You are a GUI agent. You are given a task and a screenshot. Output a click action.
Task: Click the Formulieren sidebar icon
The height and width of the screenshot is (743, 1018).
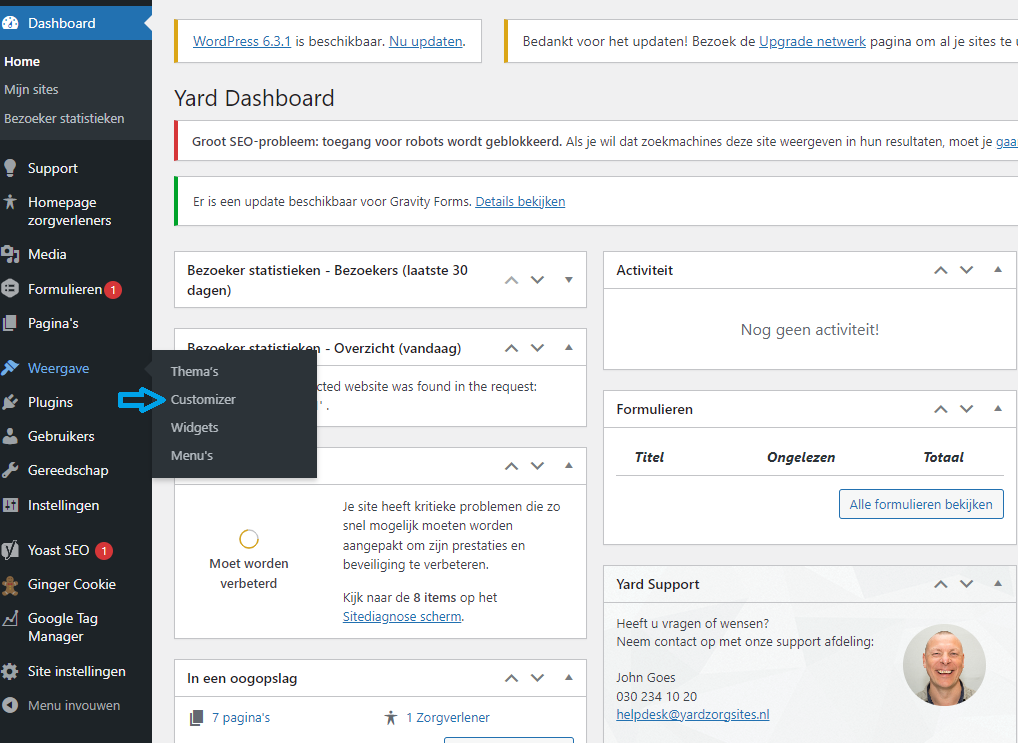tap(10, 288)
